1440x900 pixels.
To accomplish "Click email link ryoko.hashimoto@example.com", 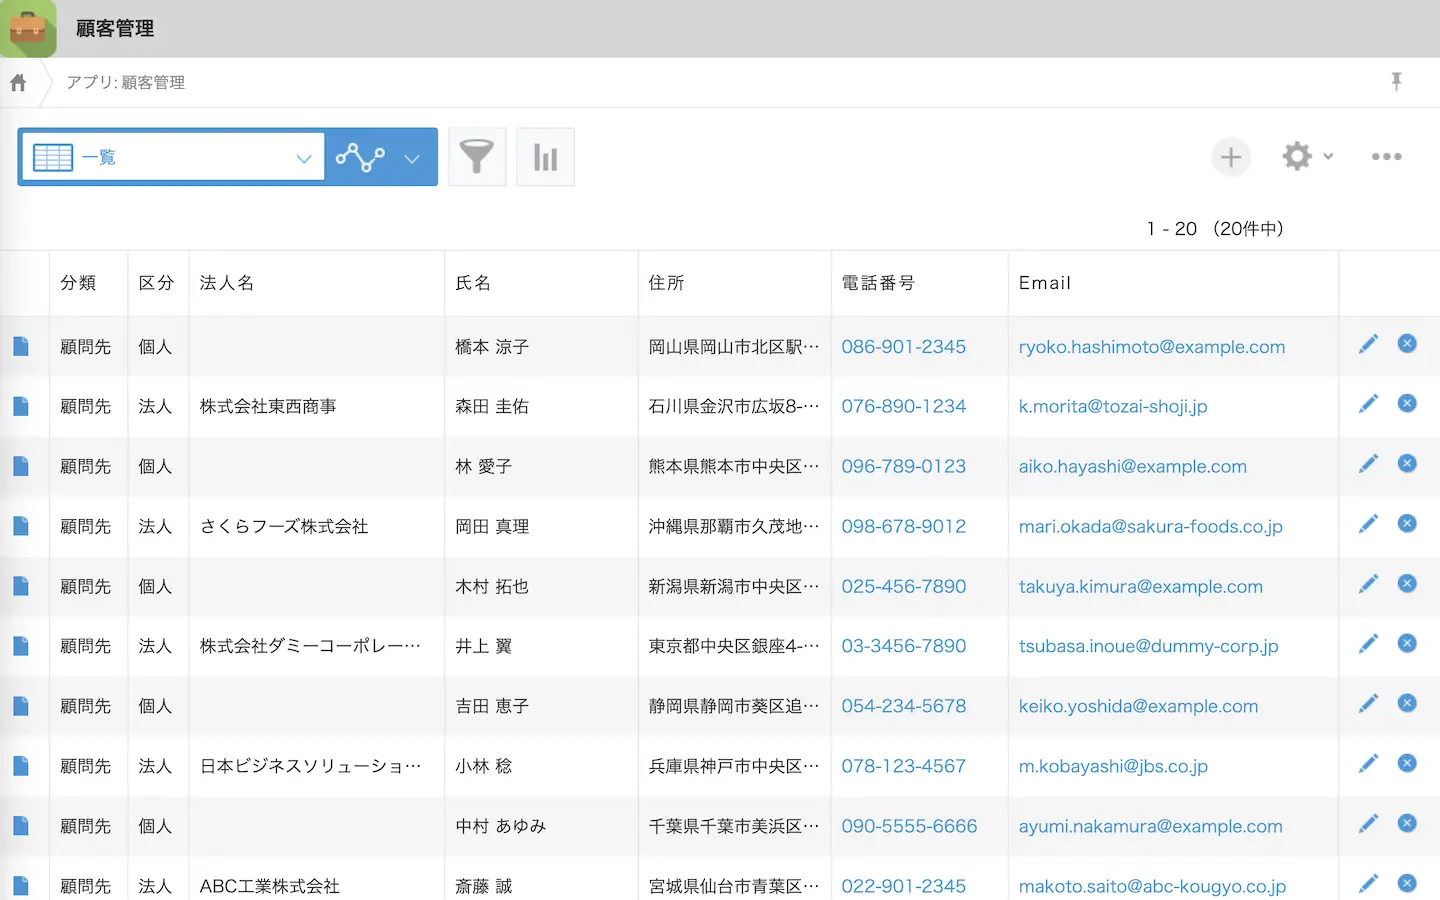I will pos(1151,347).
